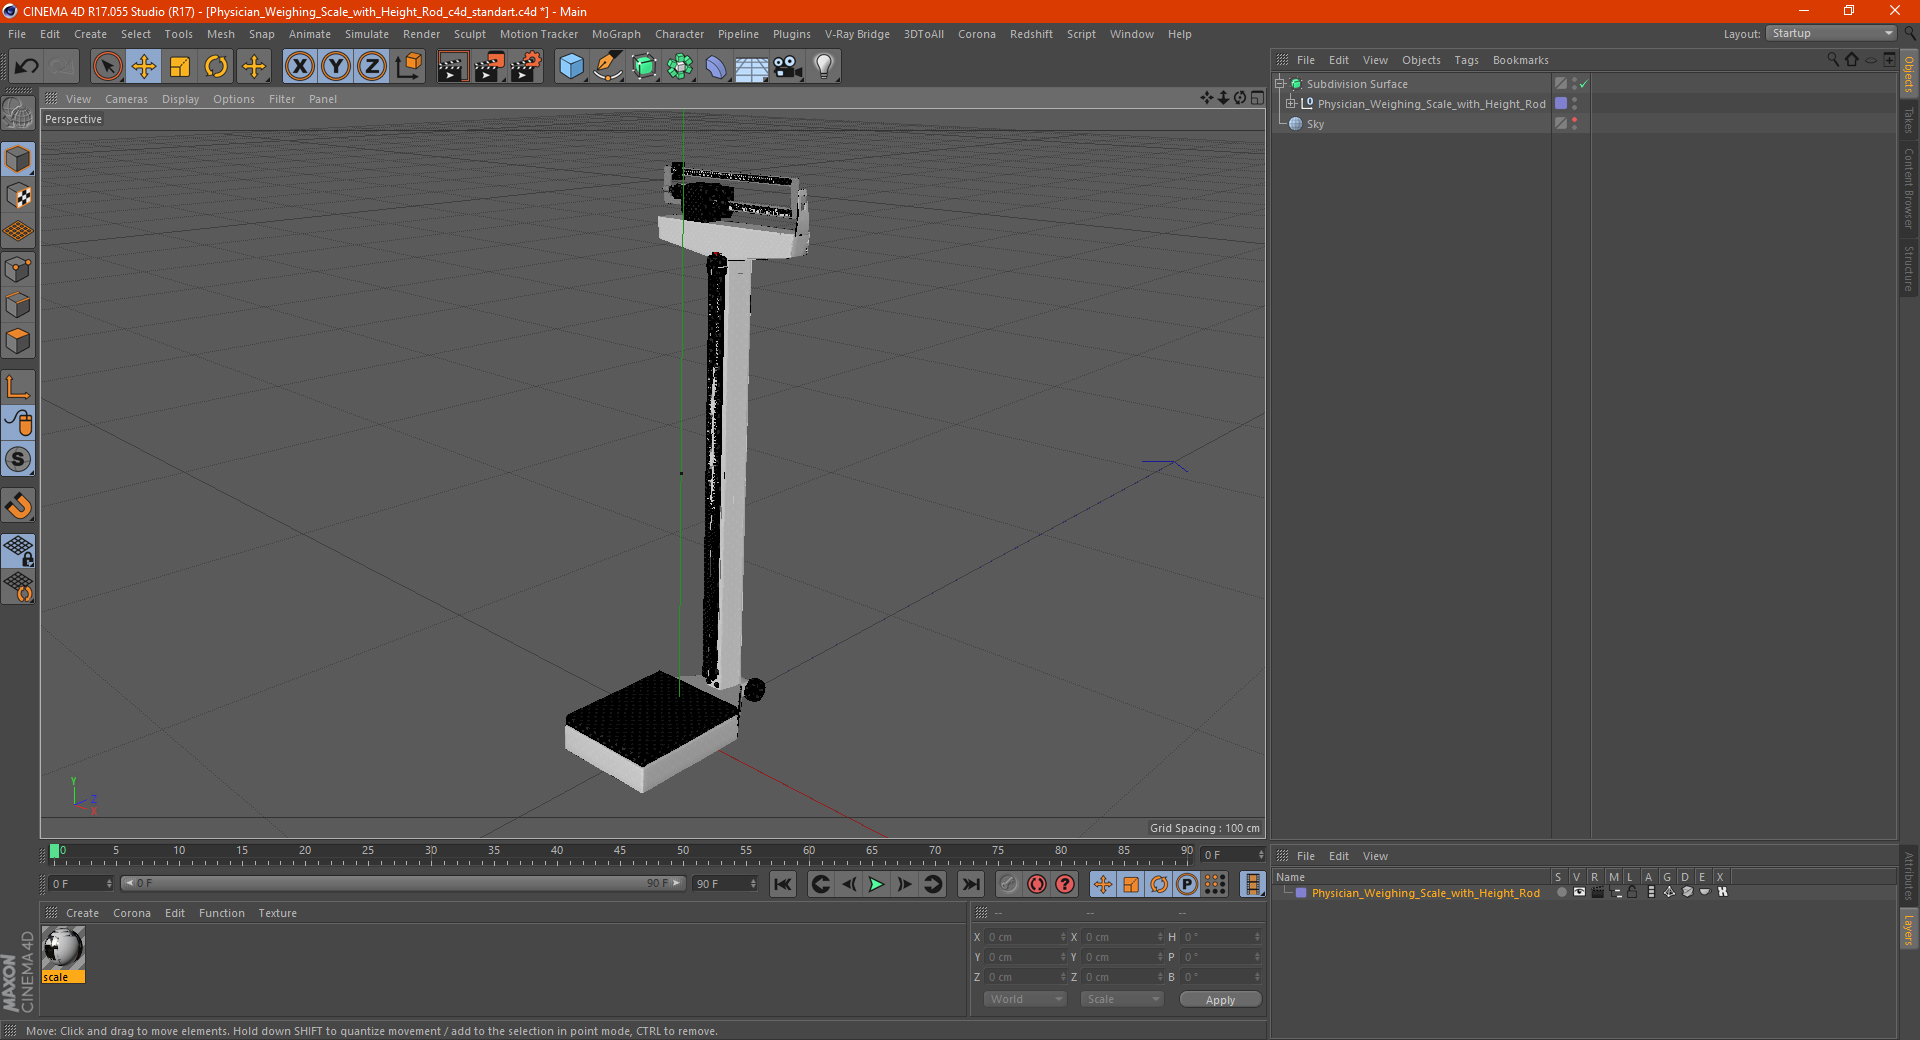The image size is (1920, 1040).
Task: Click layer color swatch on Physician object
Action: 1561,104
